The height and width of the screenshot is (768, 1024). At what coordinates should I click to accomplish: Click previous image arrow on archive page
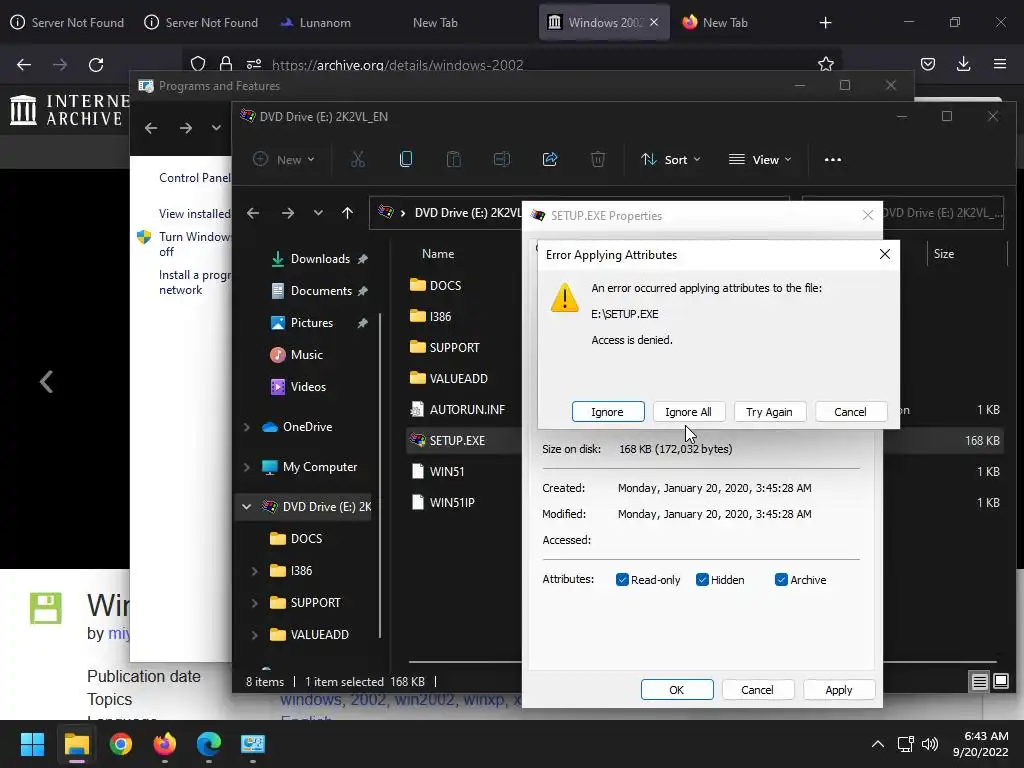(x=46, y=381)
